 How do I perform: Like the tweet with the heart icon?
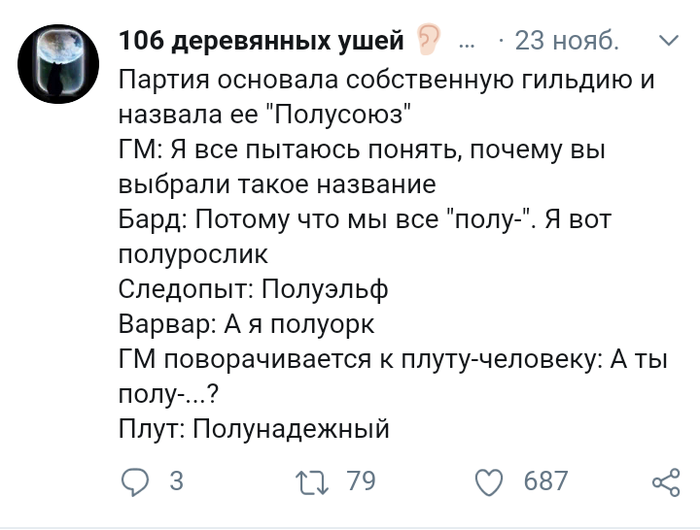(491, 482)
